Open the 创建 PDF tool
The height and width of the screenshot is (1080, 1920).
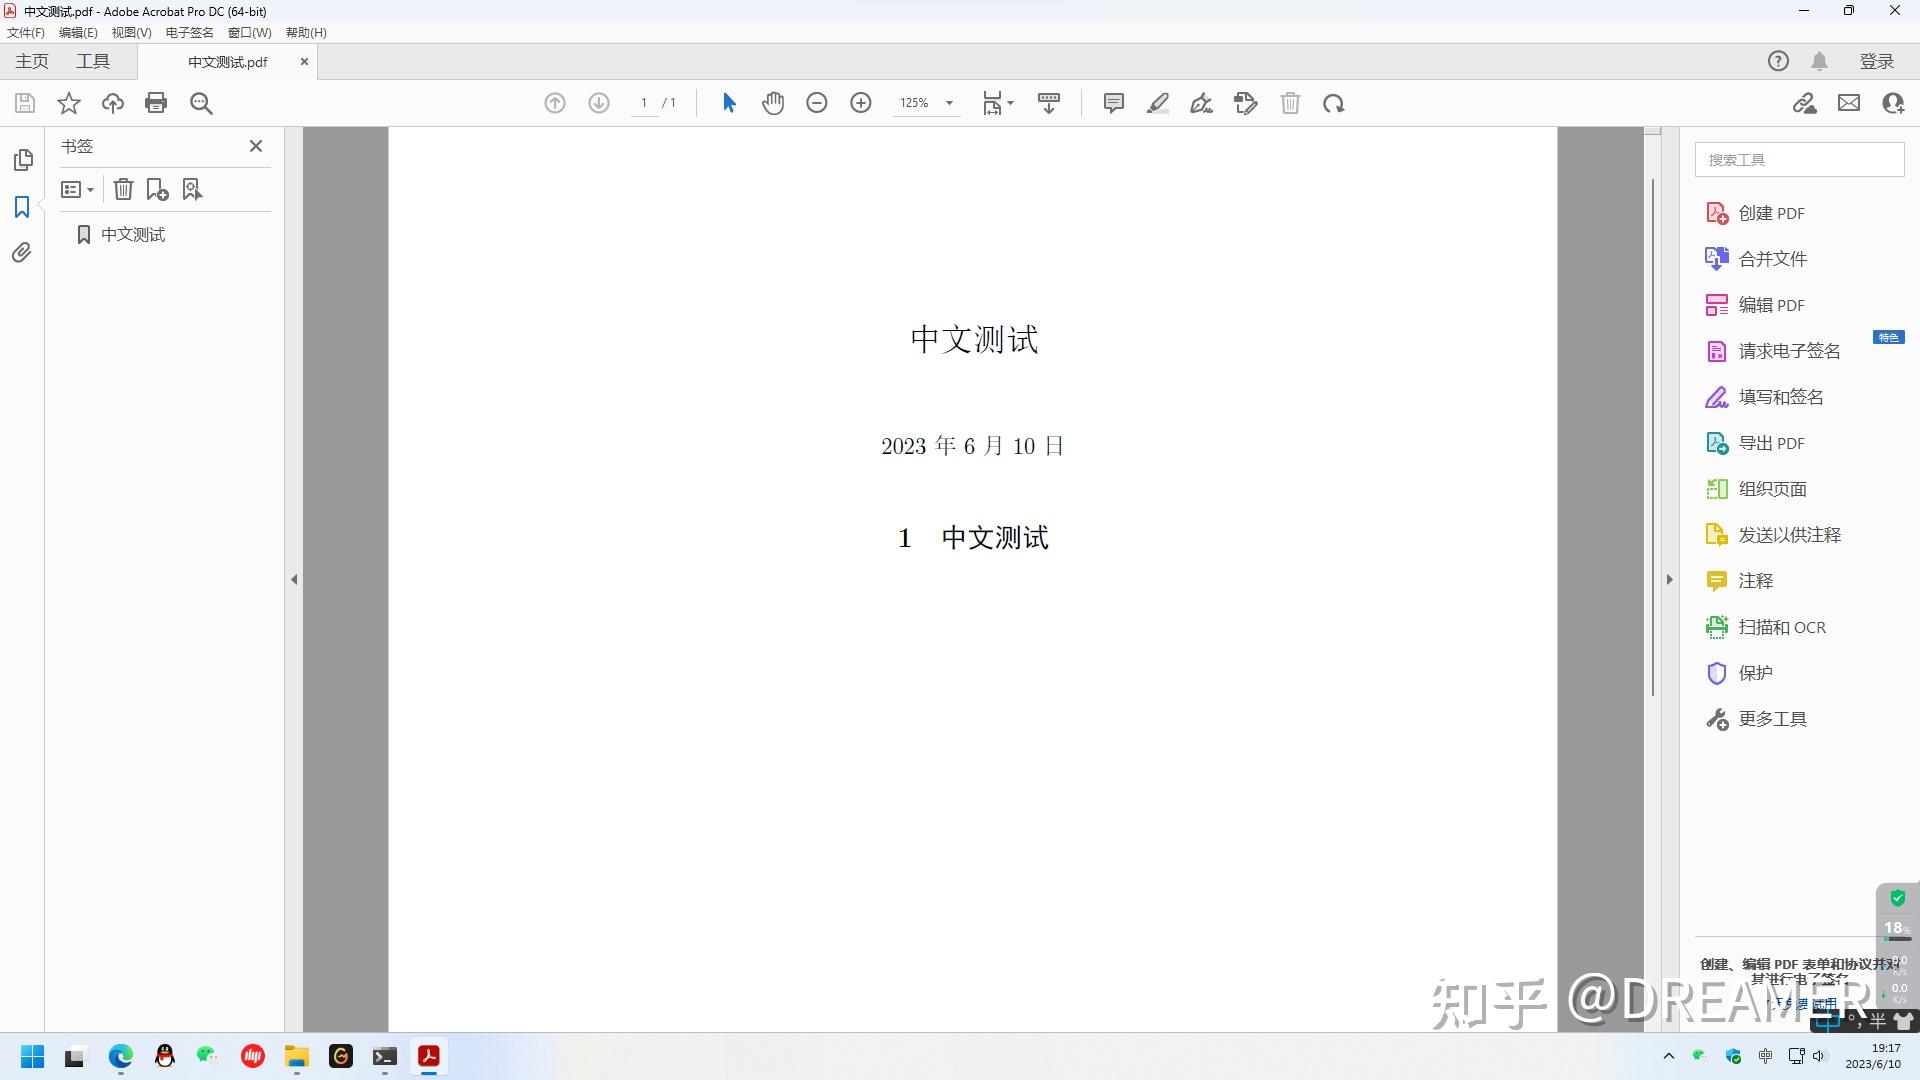click(1769, 213)
